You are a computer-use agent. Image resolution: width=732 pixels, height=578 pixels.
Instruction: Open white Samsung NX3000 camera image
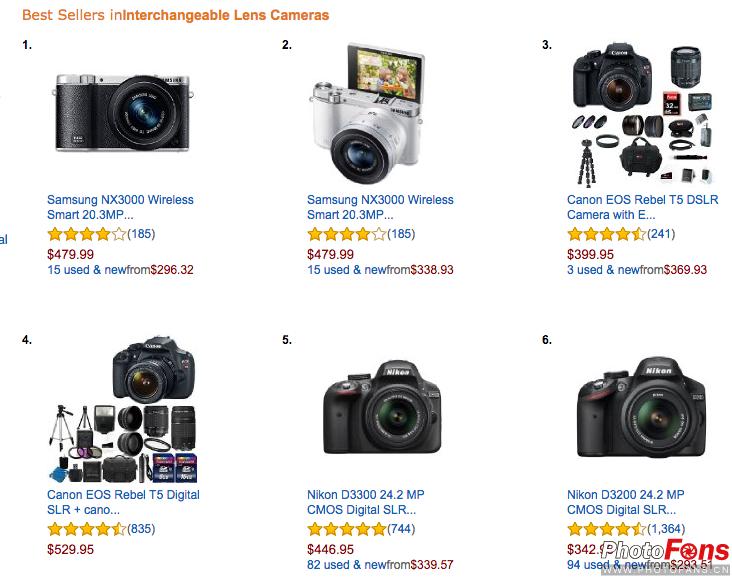367,113
